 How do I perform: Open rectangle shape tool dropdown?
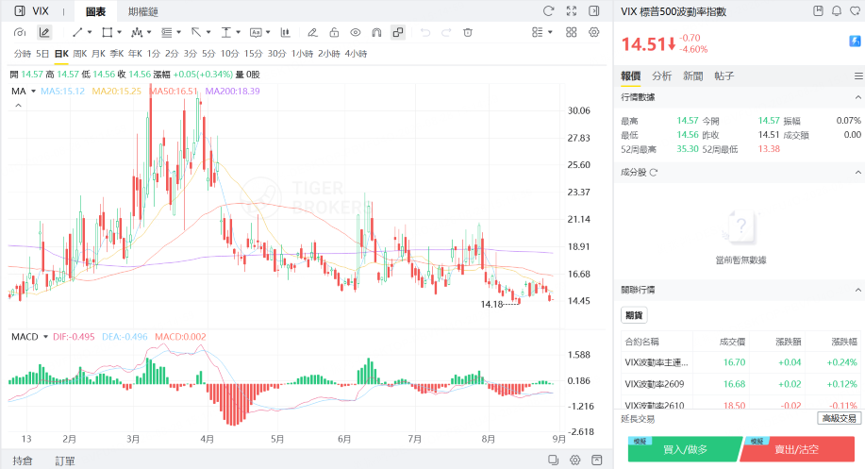click(119, 33)
